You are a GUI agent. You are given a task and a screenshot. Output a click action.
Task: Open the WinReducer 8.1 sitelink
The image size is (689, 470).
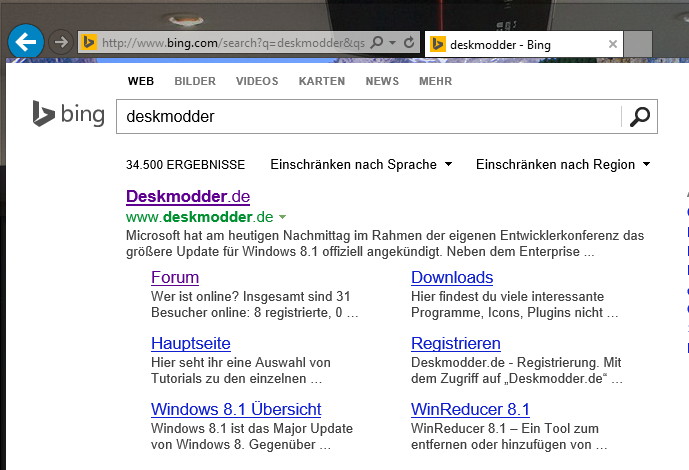click(x=470, y=409)
